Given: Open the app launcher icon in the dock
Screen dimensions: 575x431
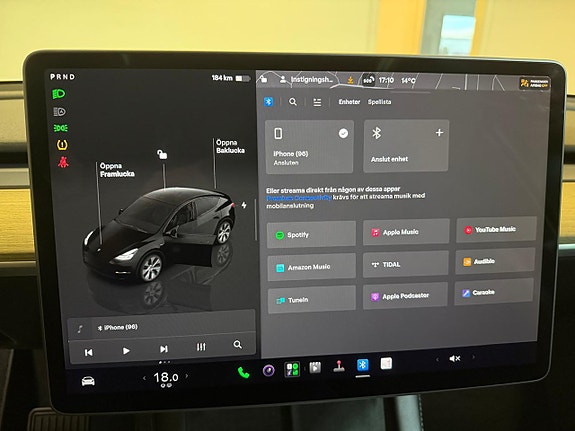Looking at the screenshot, I should click(292, 369).
